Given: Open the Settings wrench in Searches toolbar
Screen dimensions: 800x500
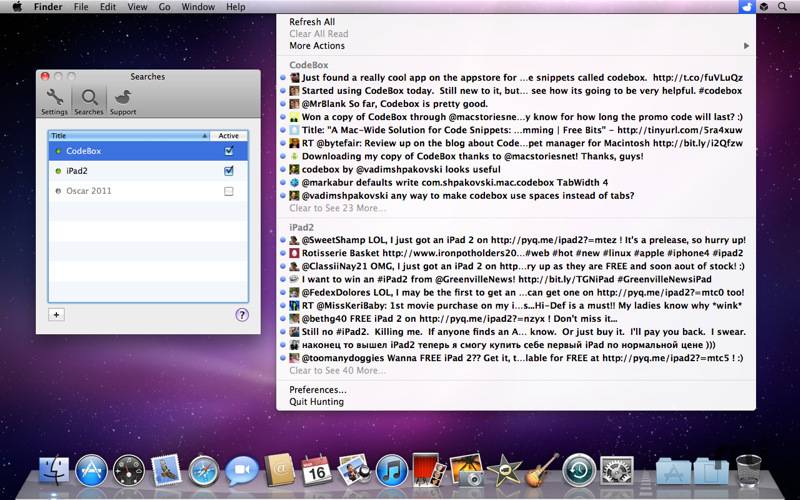Looking at the screenshot, I should 54,102.
